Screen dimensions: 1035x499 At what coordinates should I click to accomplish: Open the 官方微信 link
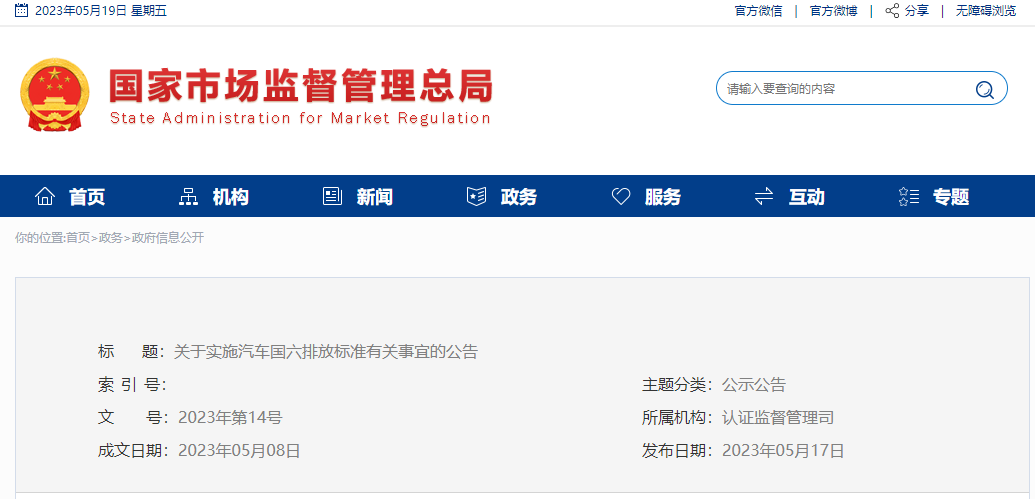click(758, 11)
